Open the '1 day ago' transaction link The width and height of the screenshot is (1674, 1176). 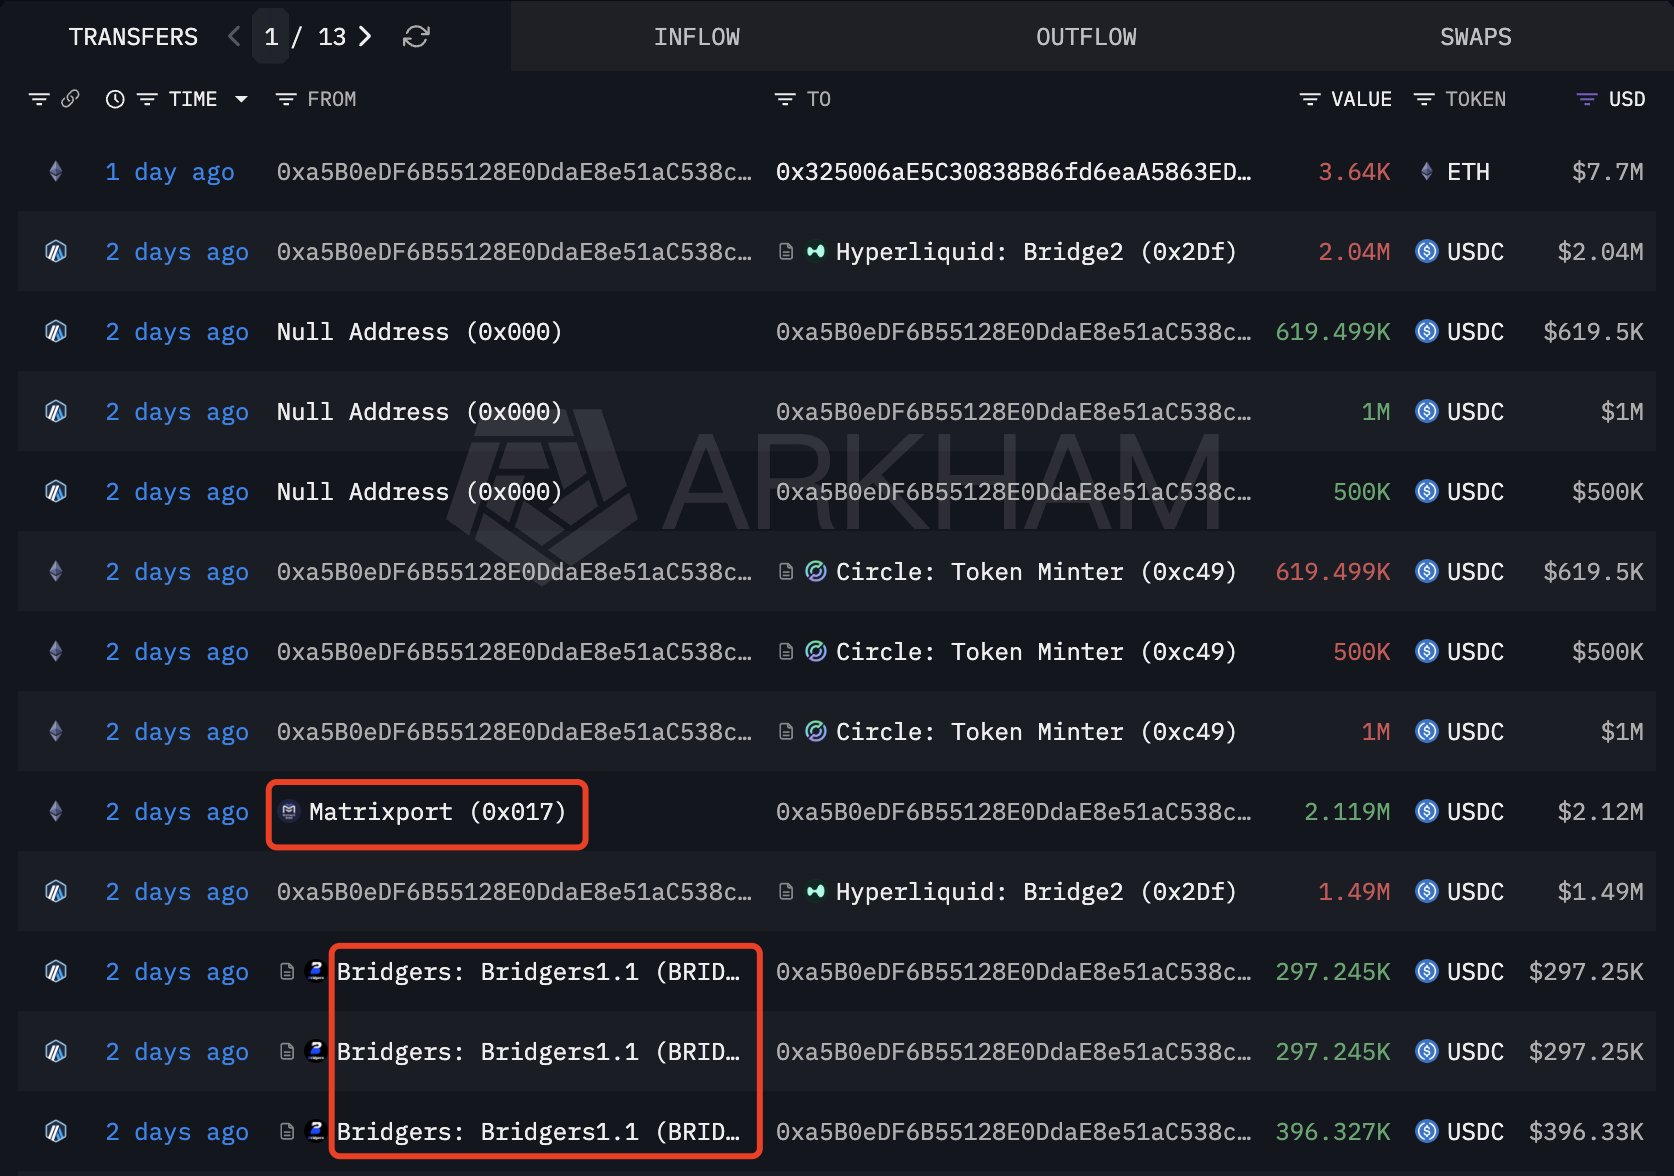pyautogui.click(x=170, y=172)
